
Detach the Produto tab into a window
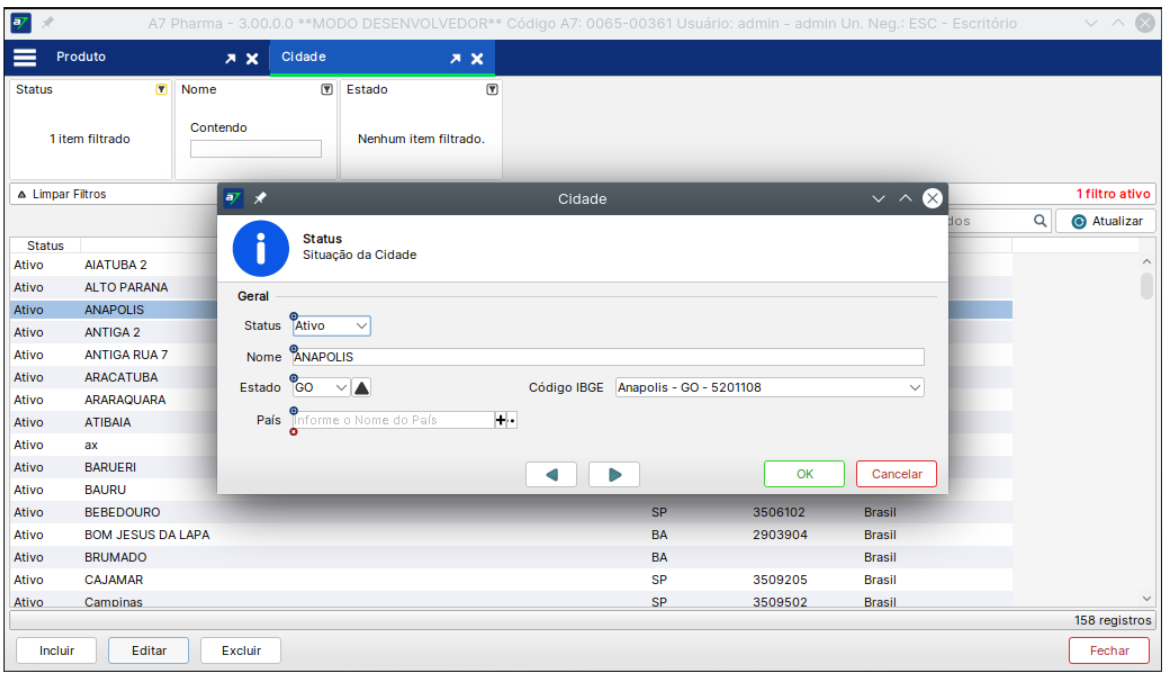pos(231,58)
